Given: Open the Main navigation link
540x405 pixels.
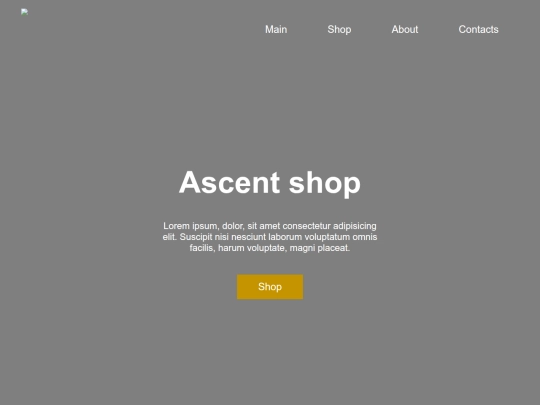Looking at the screenshot, I should tap(276, 30).
